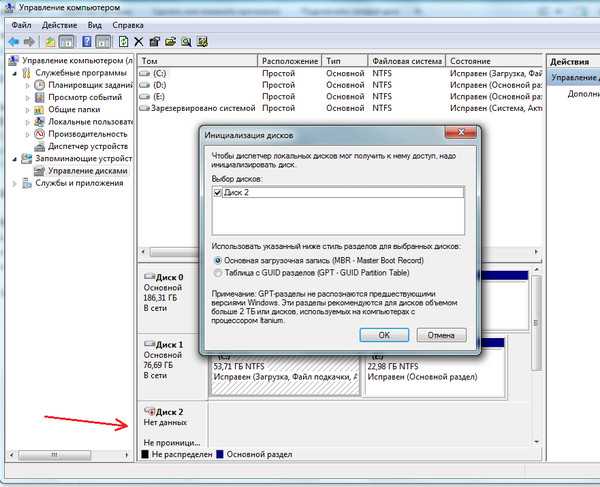Select the (E:) volume row
The image size is (600, 487).
tap(341, 96)
